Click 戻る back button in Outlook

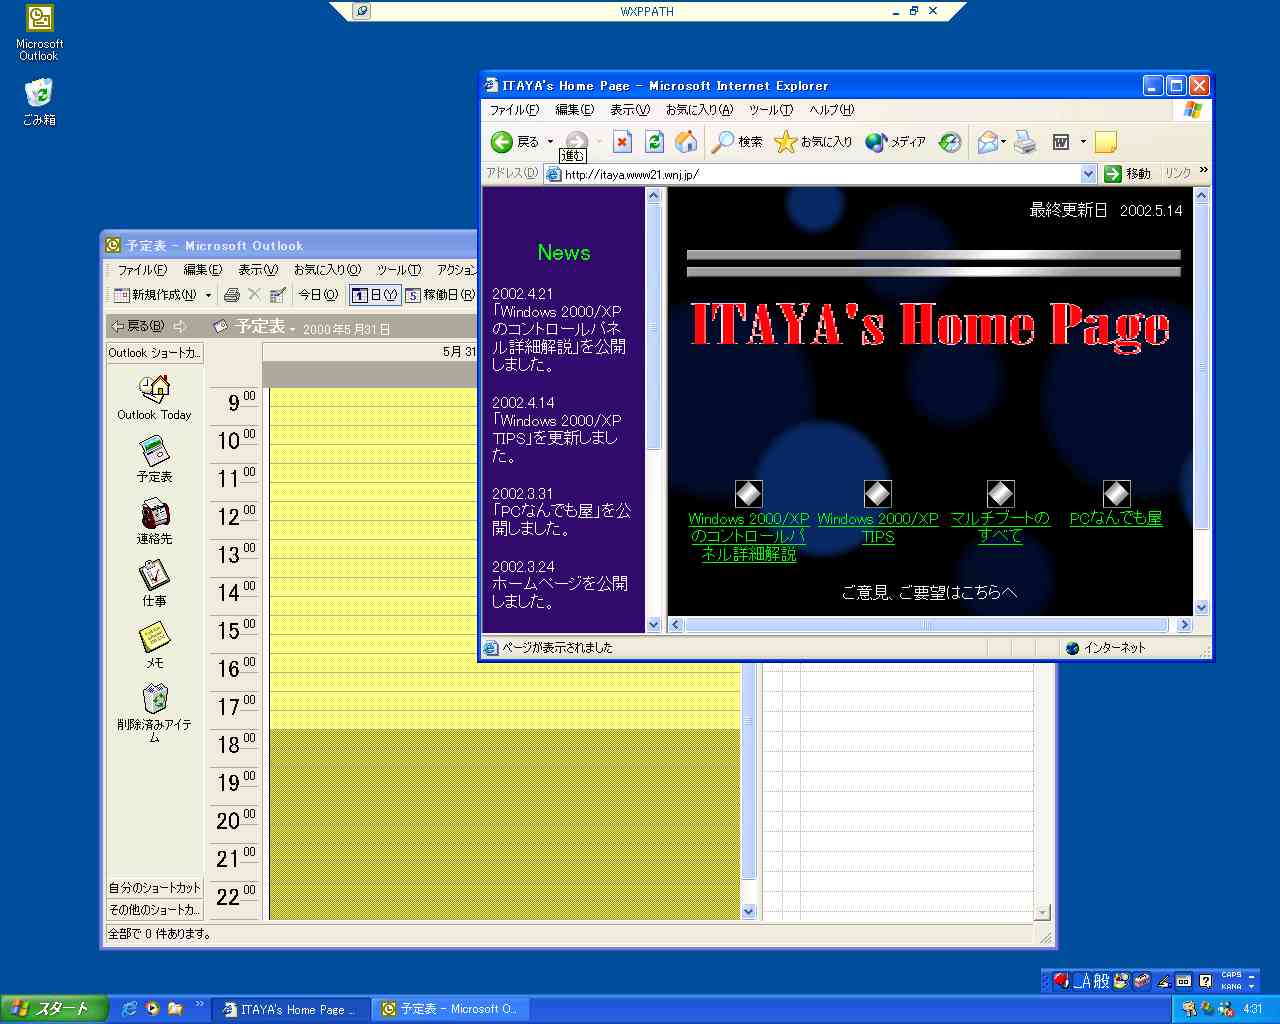pyautogui.click(x=138, y=326)
